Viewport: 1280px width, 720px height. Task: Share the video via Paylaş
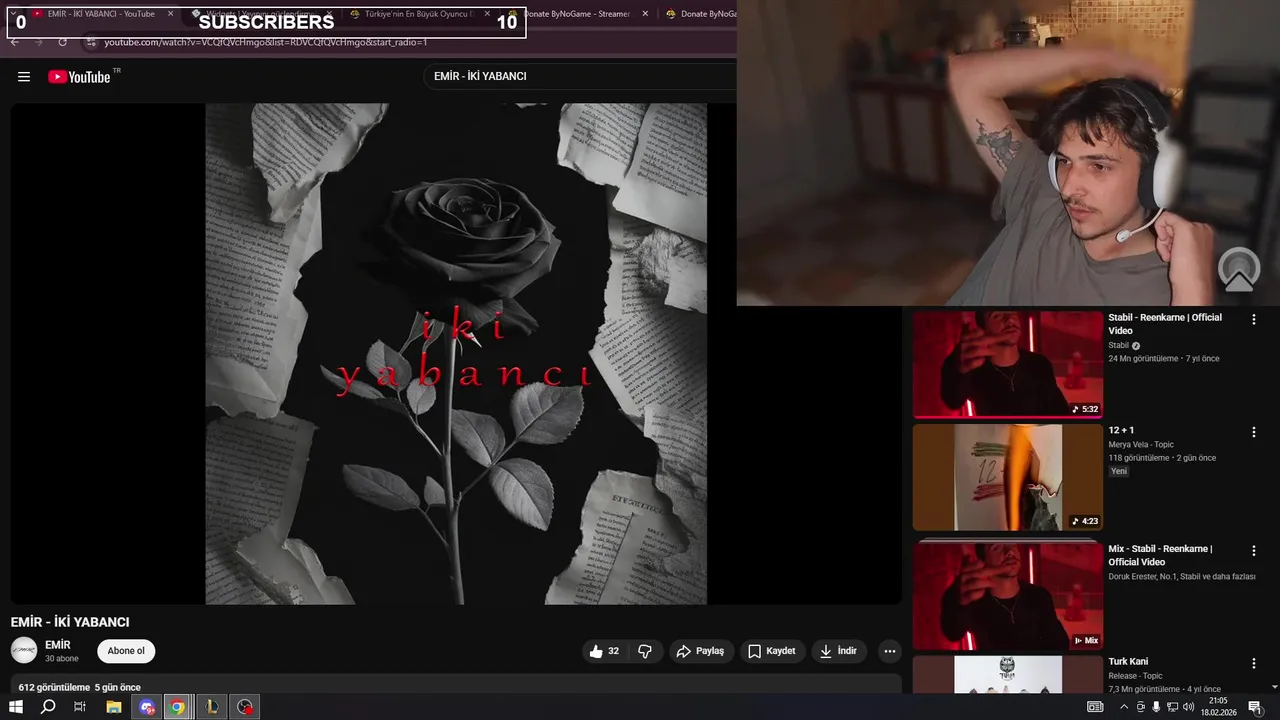click(x=702, y=651)
